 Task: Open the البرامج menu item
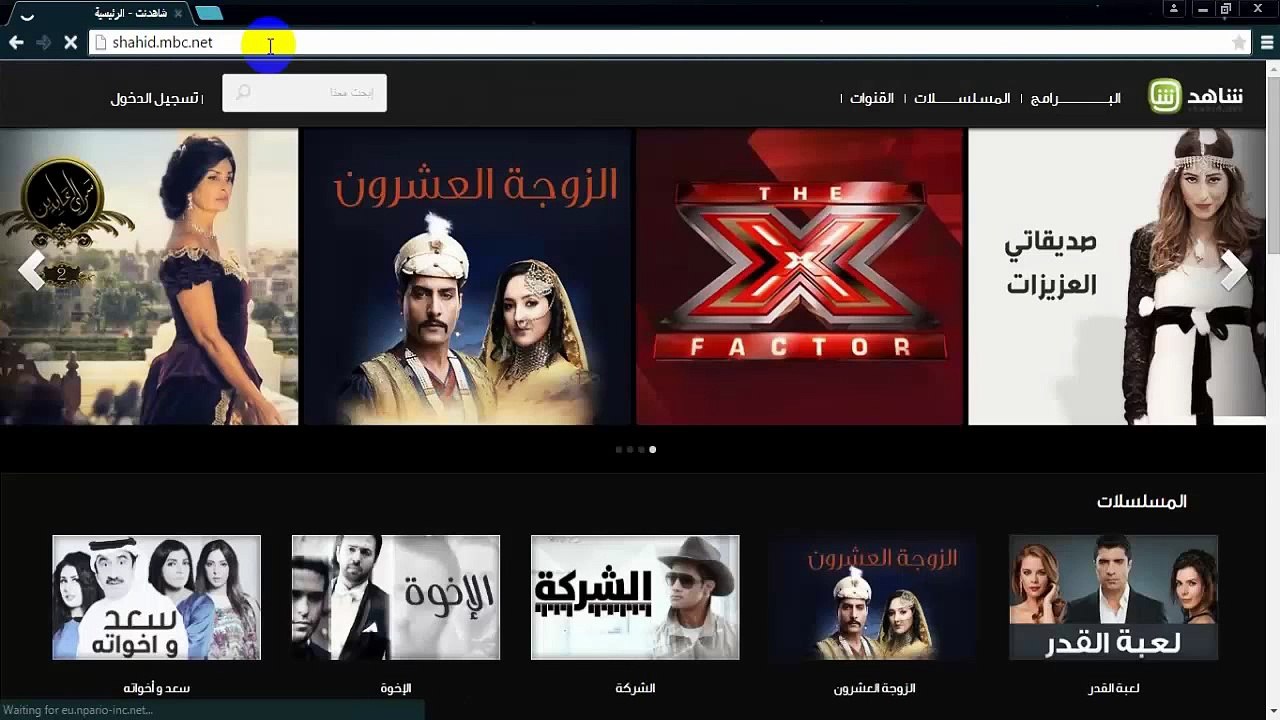[1075, 98]
